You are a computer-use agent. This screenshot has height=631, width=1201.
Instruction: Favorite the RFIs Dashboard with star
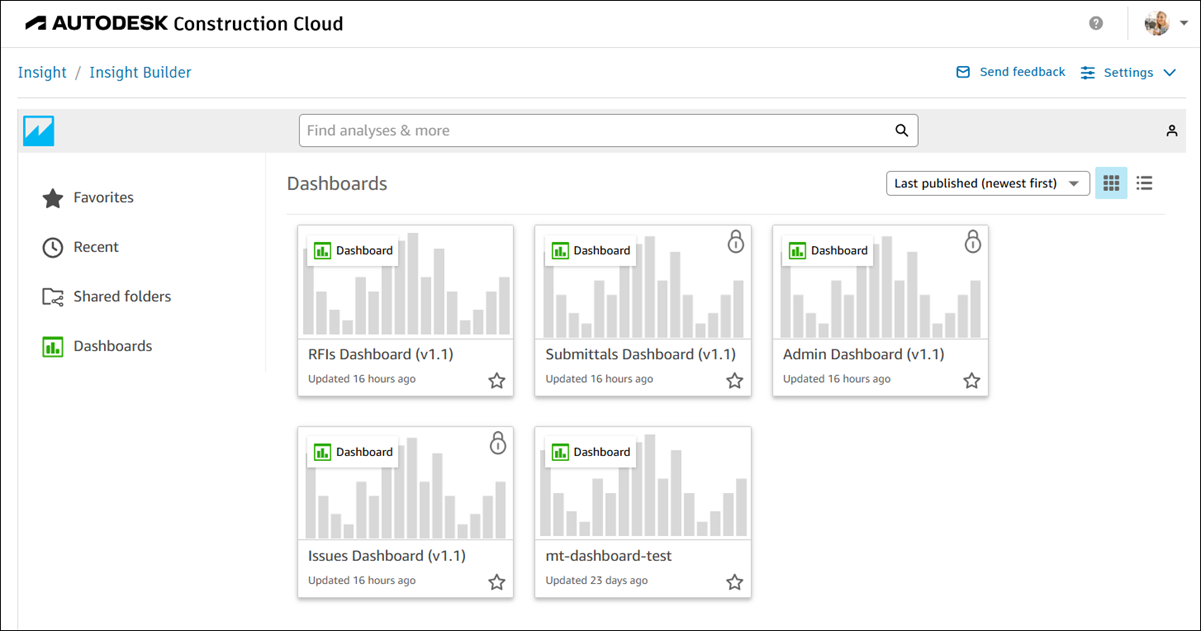pos(497,380)
